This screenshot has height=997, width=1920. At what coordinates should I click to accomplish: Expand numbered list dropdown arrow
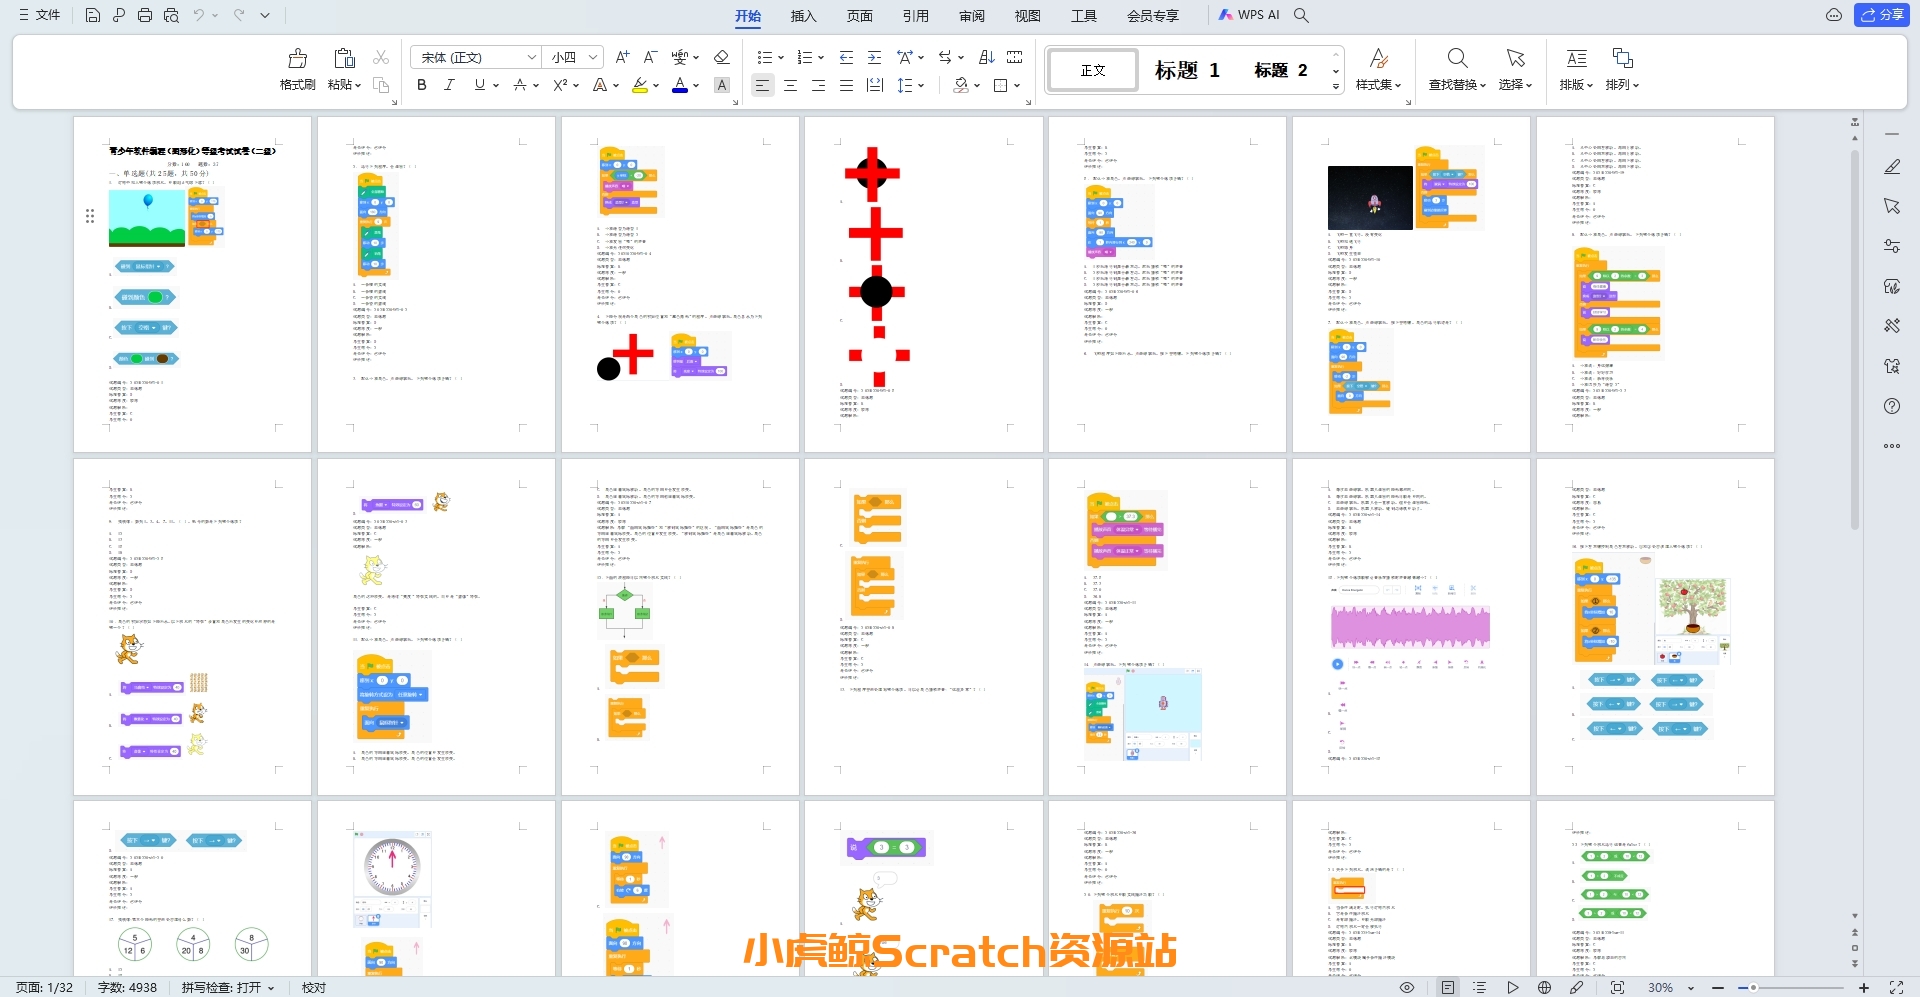pyautogui.click(x=820, y=57)
